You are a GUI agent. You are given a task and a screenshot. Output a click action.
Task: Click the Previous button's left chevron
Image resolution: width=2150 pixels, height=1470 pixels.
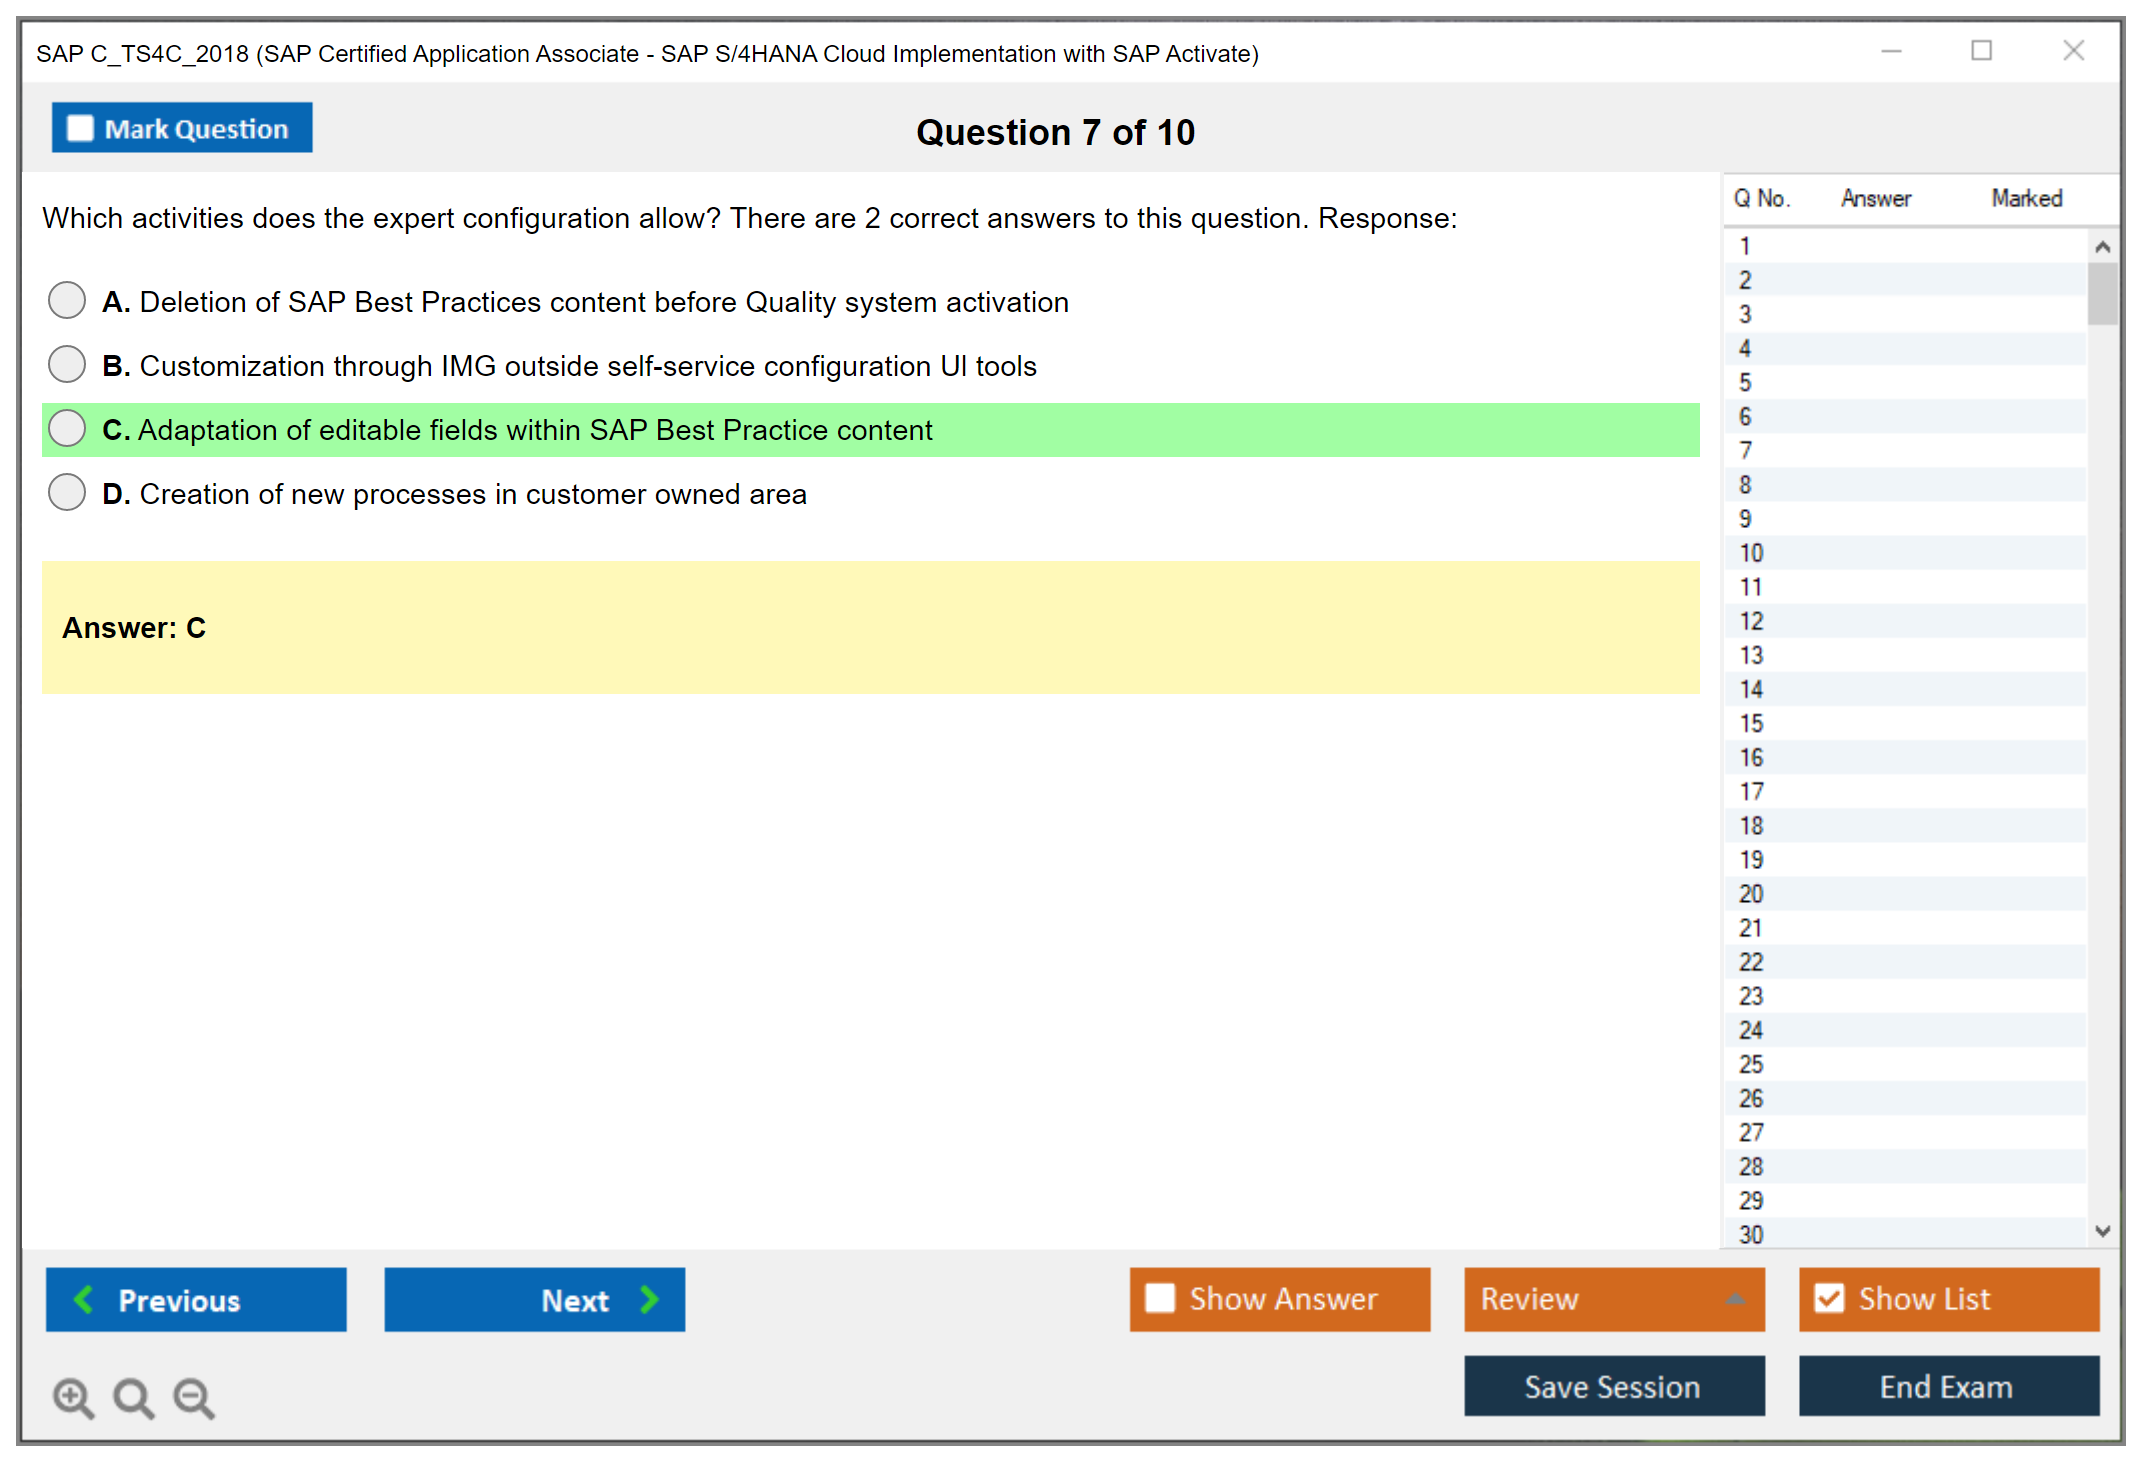[x=84, y=1299]
